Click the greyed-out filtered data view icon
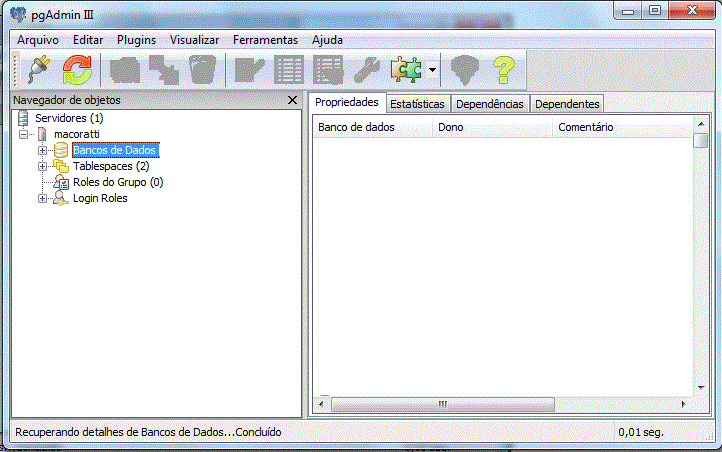The height and width of the screenshot is (452, 722). pos(328,70)
